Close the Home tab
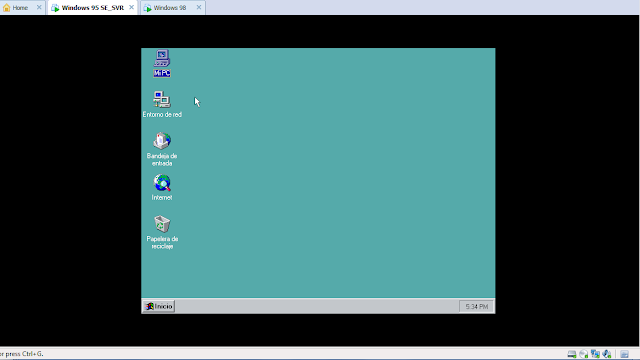The height and width of the screenshot is (360, 640). click(x=39, y=7)
